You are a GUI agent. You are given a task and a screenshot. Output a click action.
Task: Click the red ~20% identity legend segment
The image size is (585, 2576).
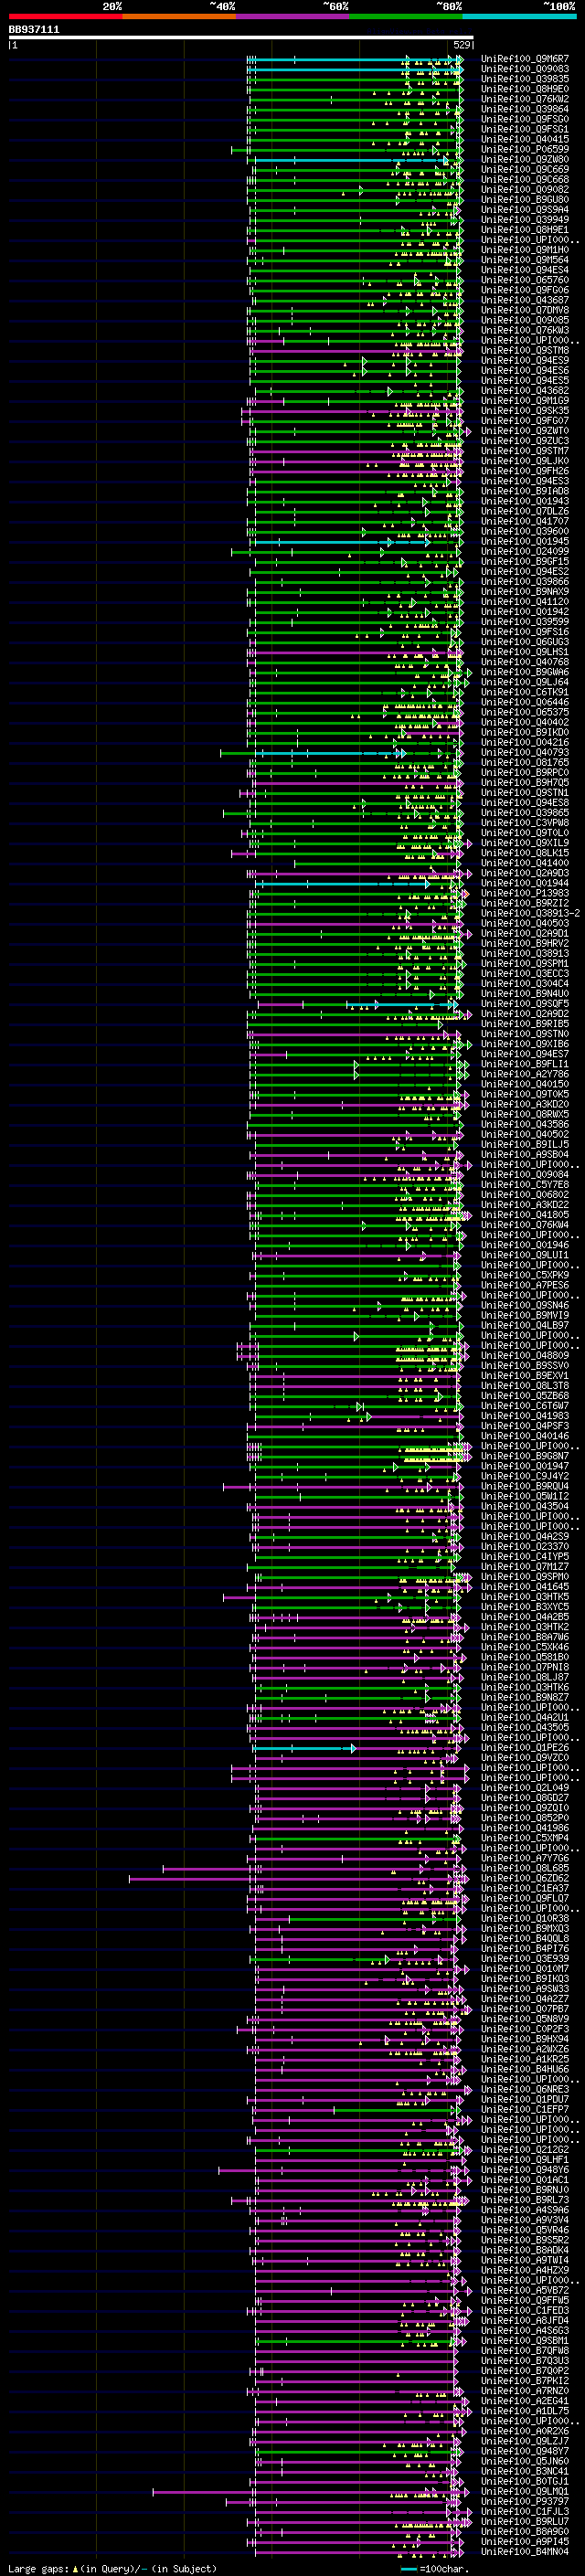tap(65, 16)
